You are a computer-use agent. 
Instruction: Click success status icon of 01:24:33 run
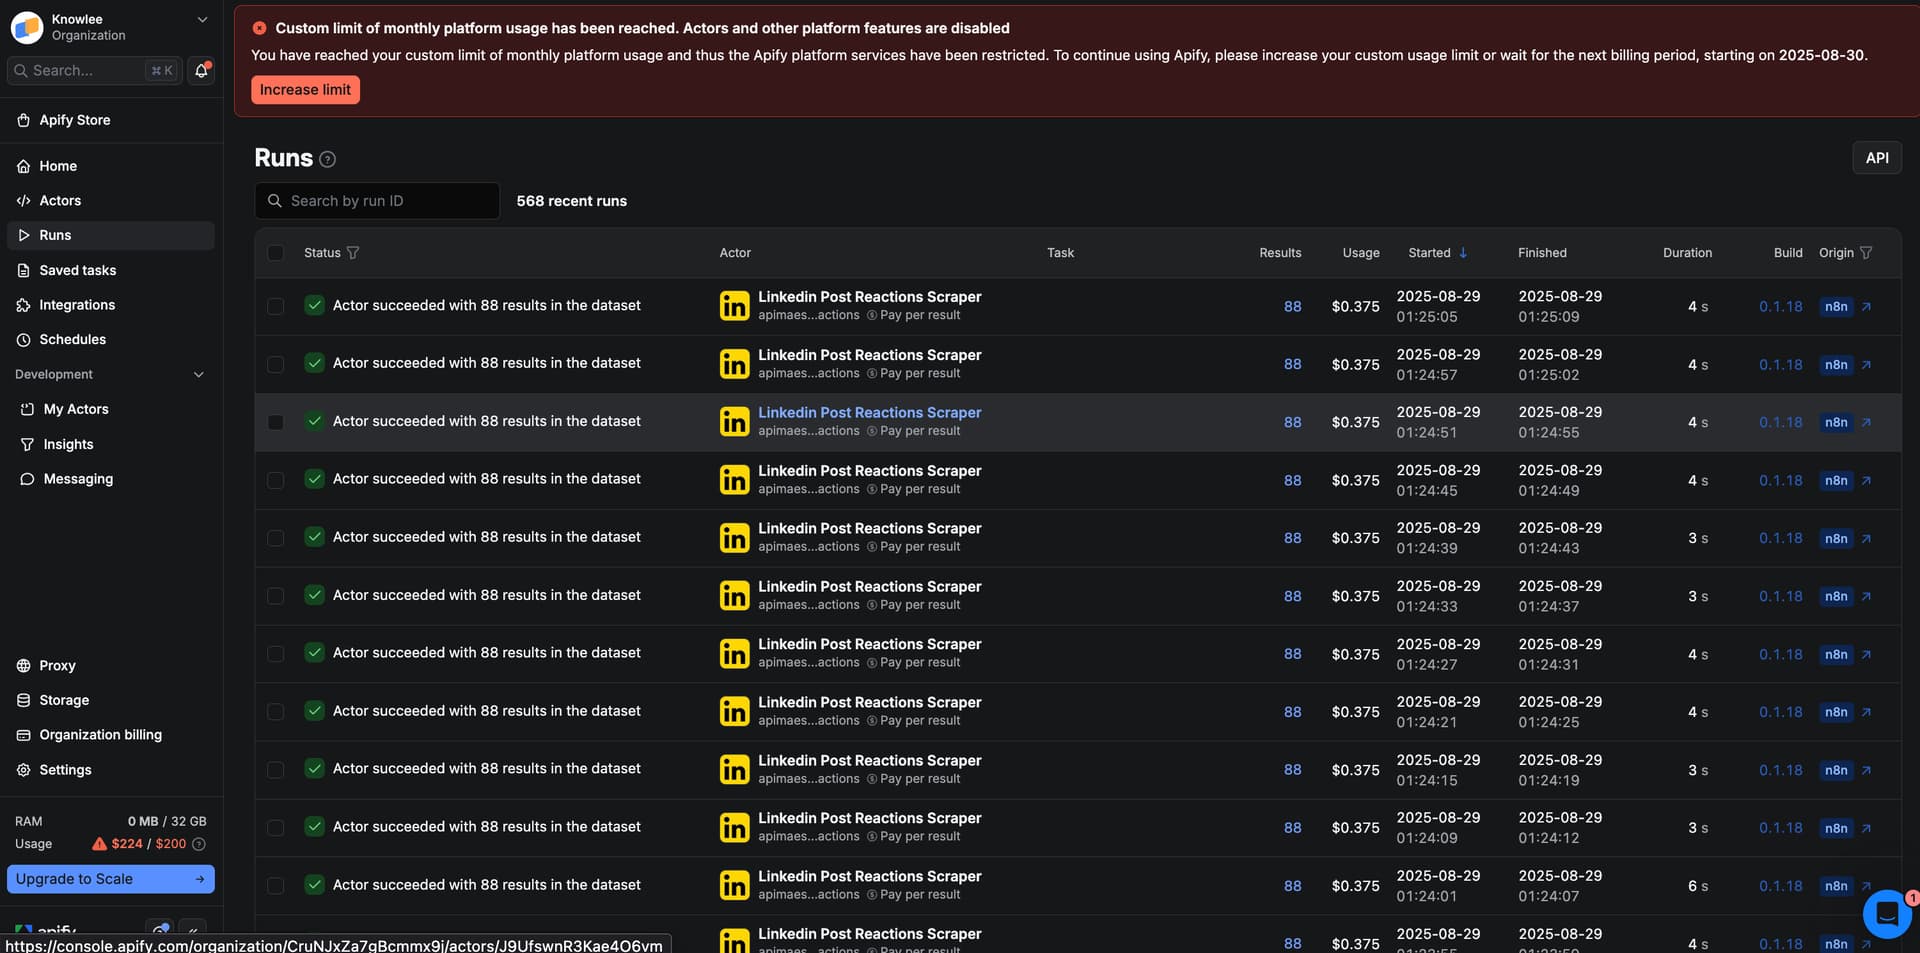(314, 595)
